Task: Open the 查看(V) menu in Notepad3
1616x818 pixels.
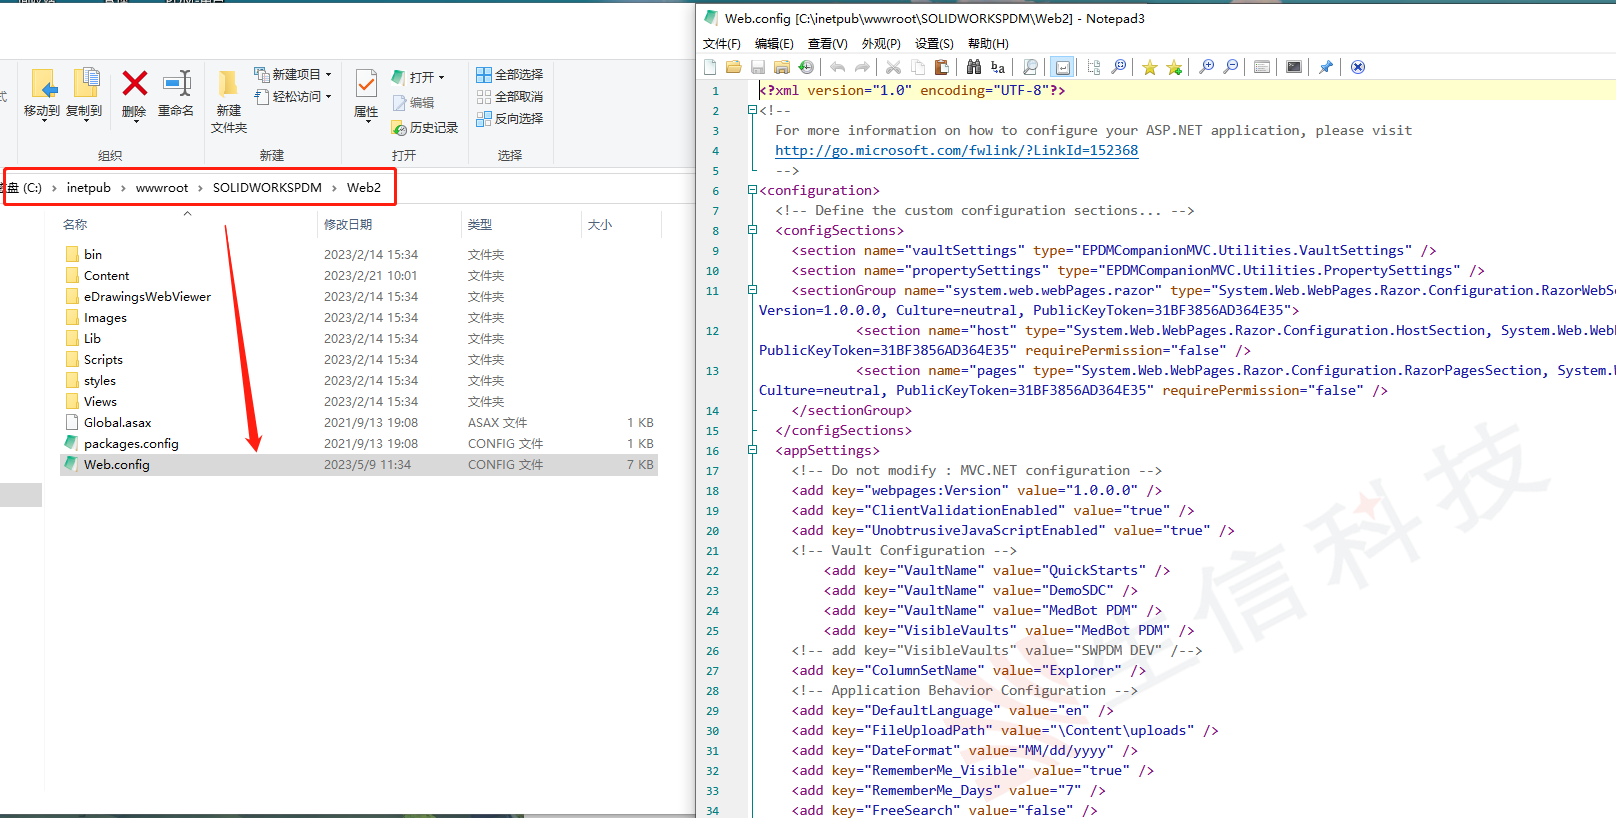Action: tap(828, 43)
